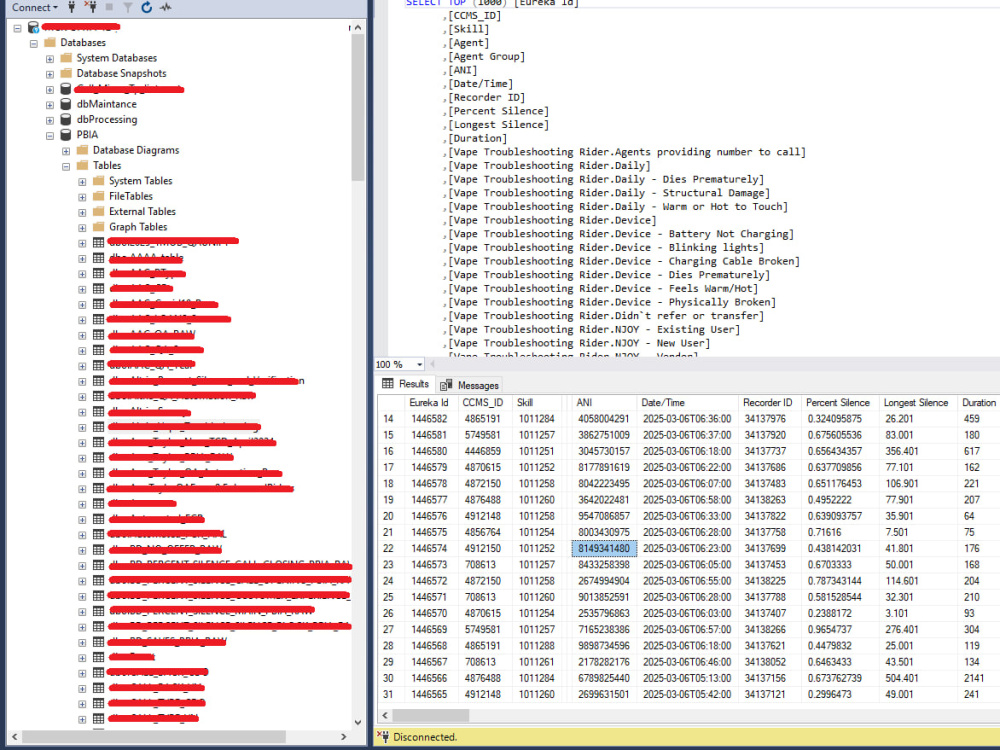Open the 100 % zoom dropdown
1000x750 pixels.
419,364
